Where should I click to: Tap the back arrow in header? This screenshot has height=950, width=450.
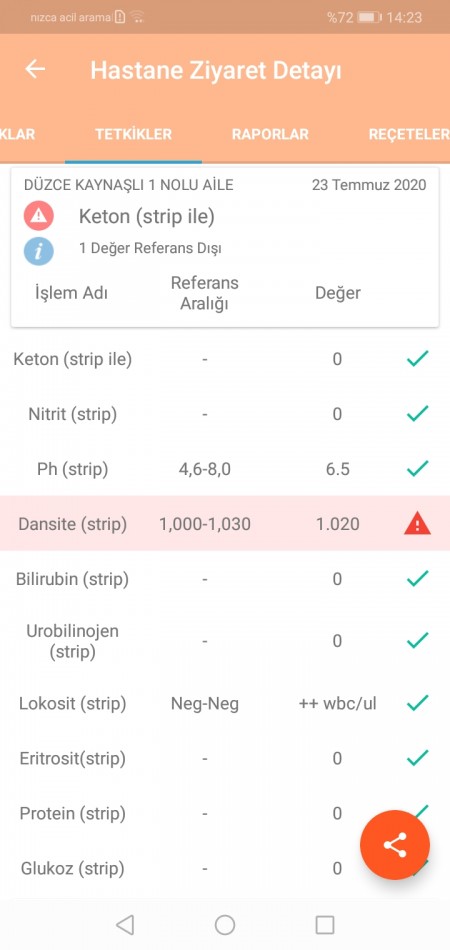pos(35,69)
